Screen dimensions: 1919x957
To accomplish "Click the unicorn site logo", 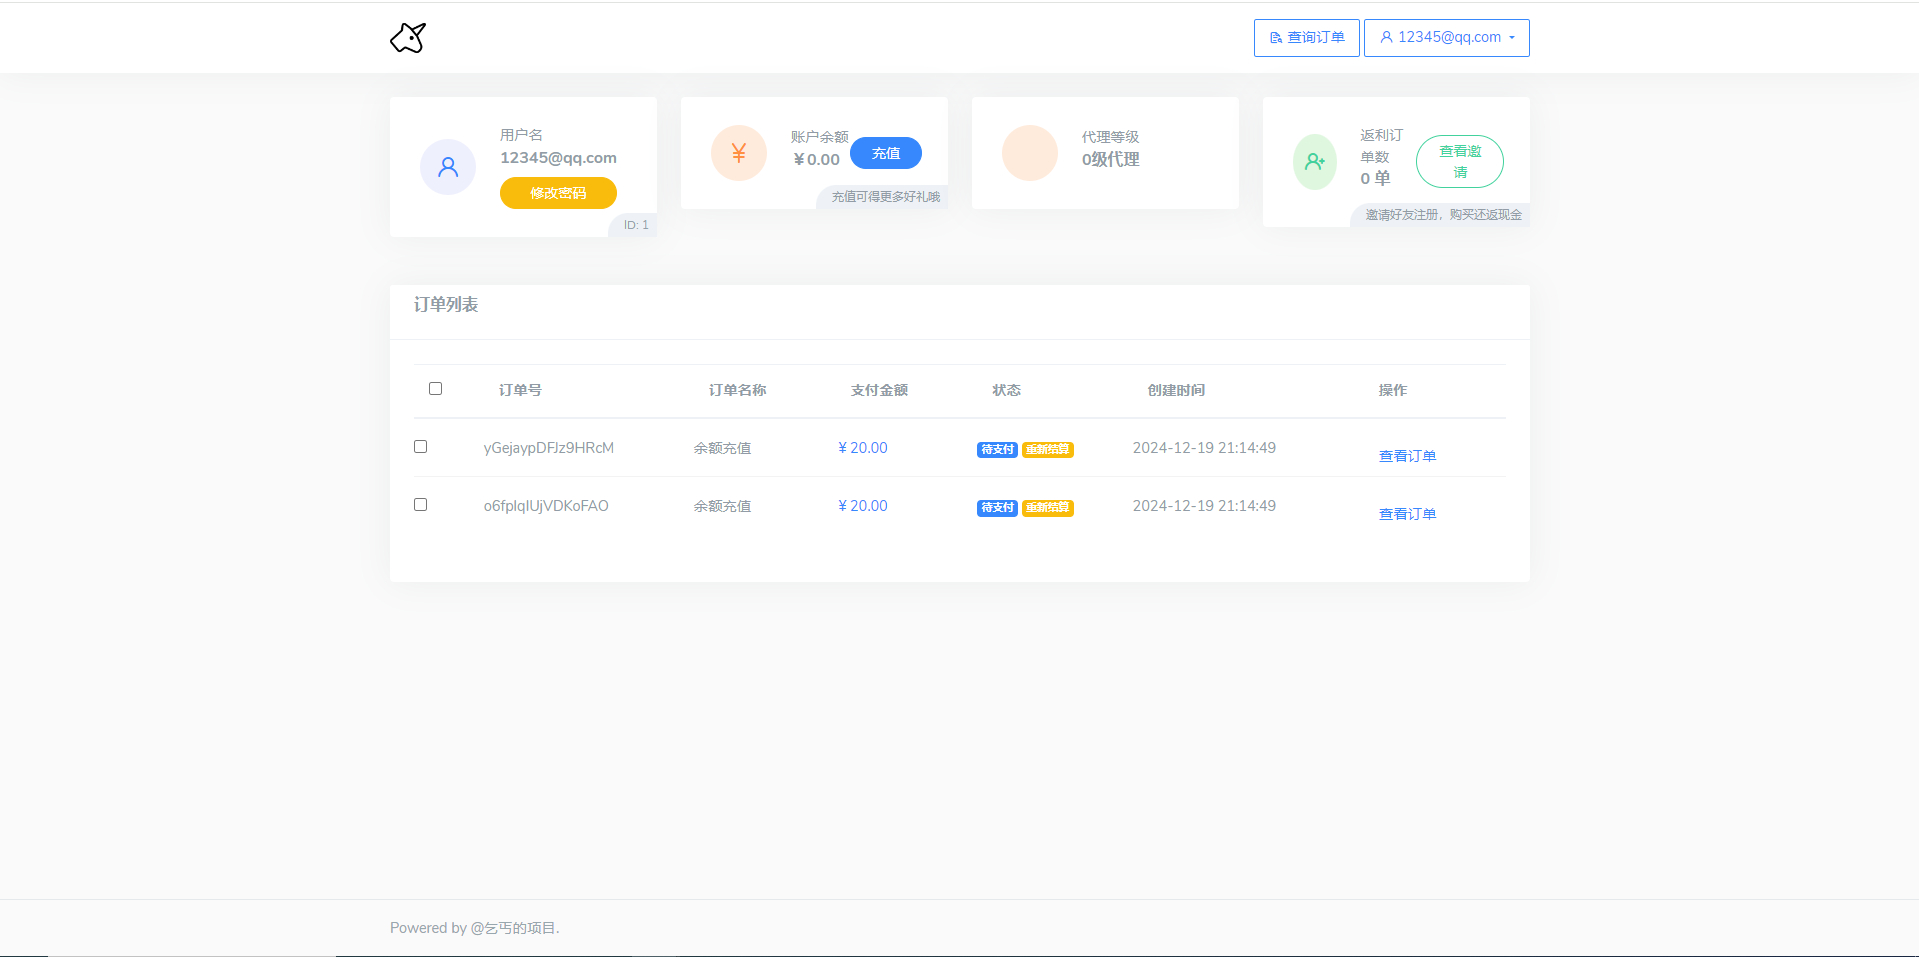I will (408, 38).
